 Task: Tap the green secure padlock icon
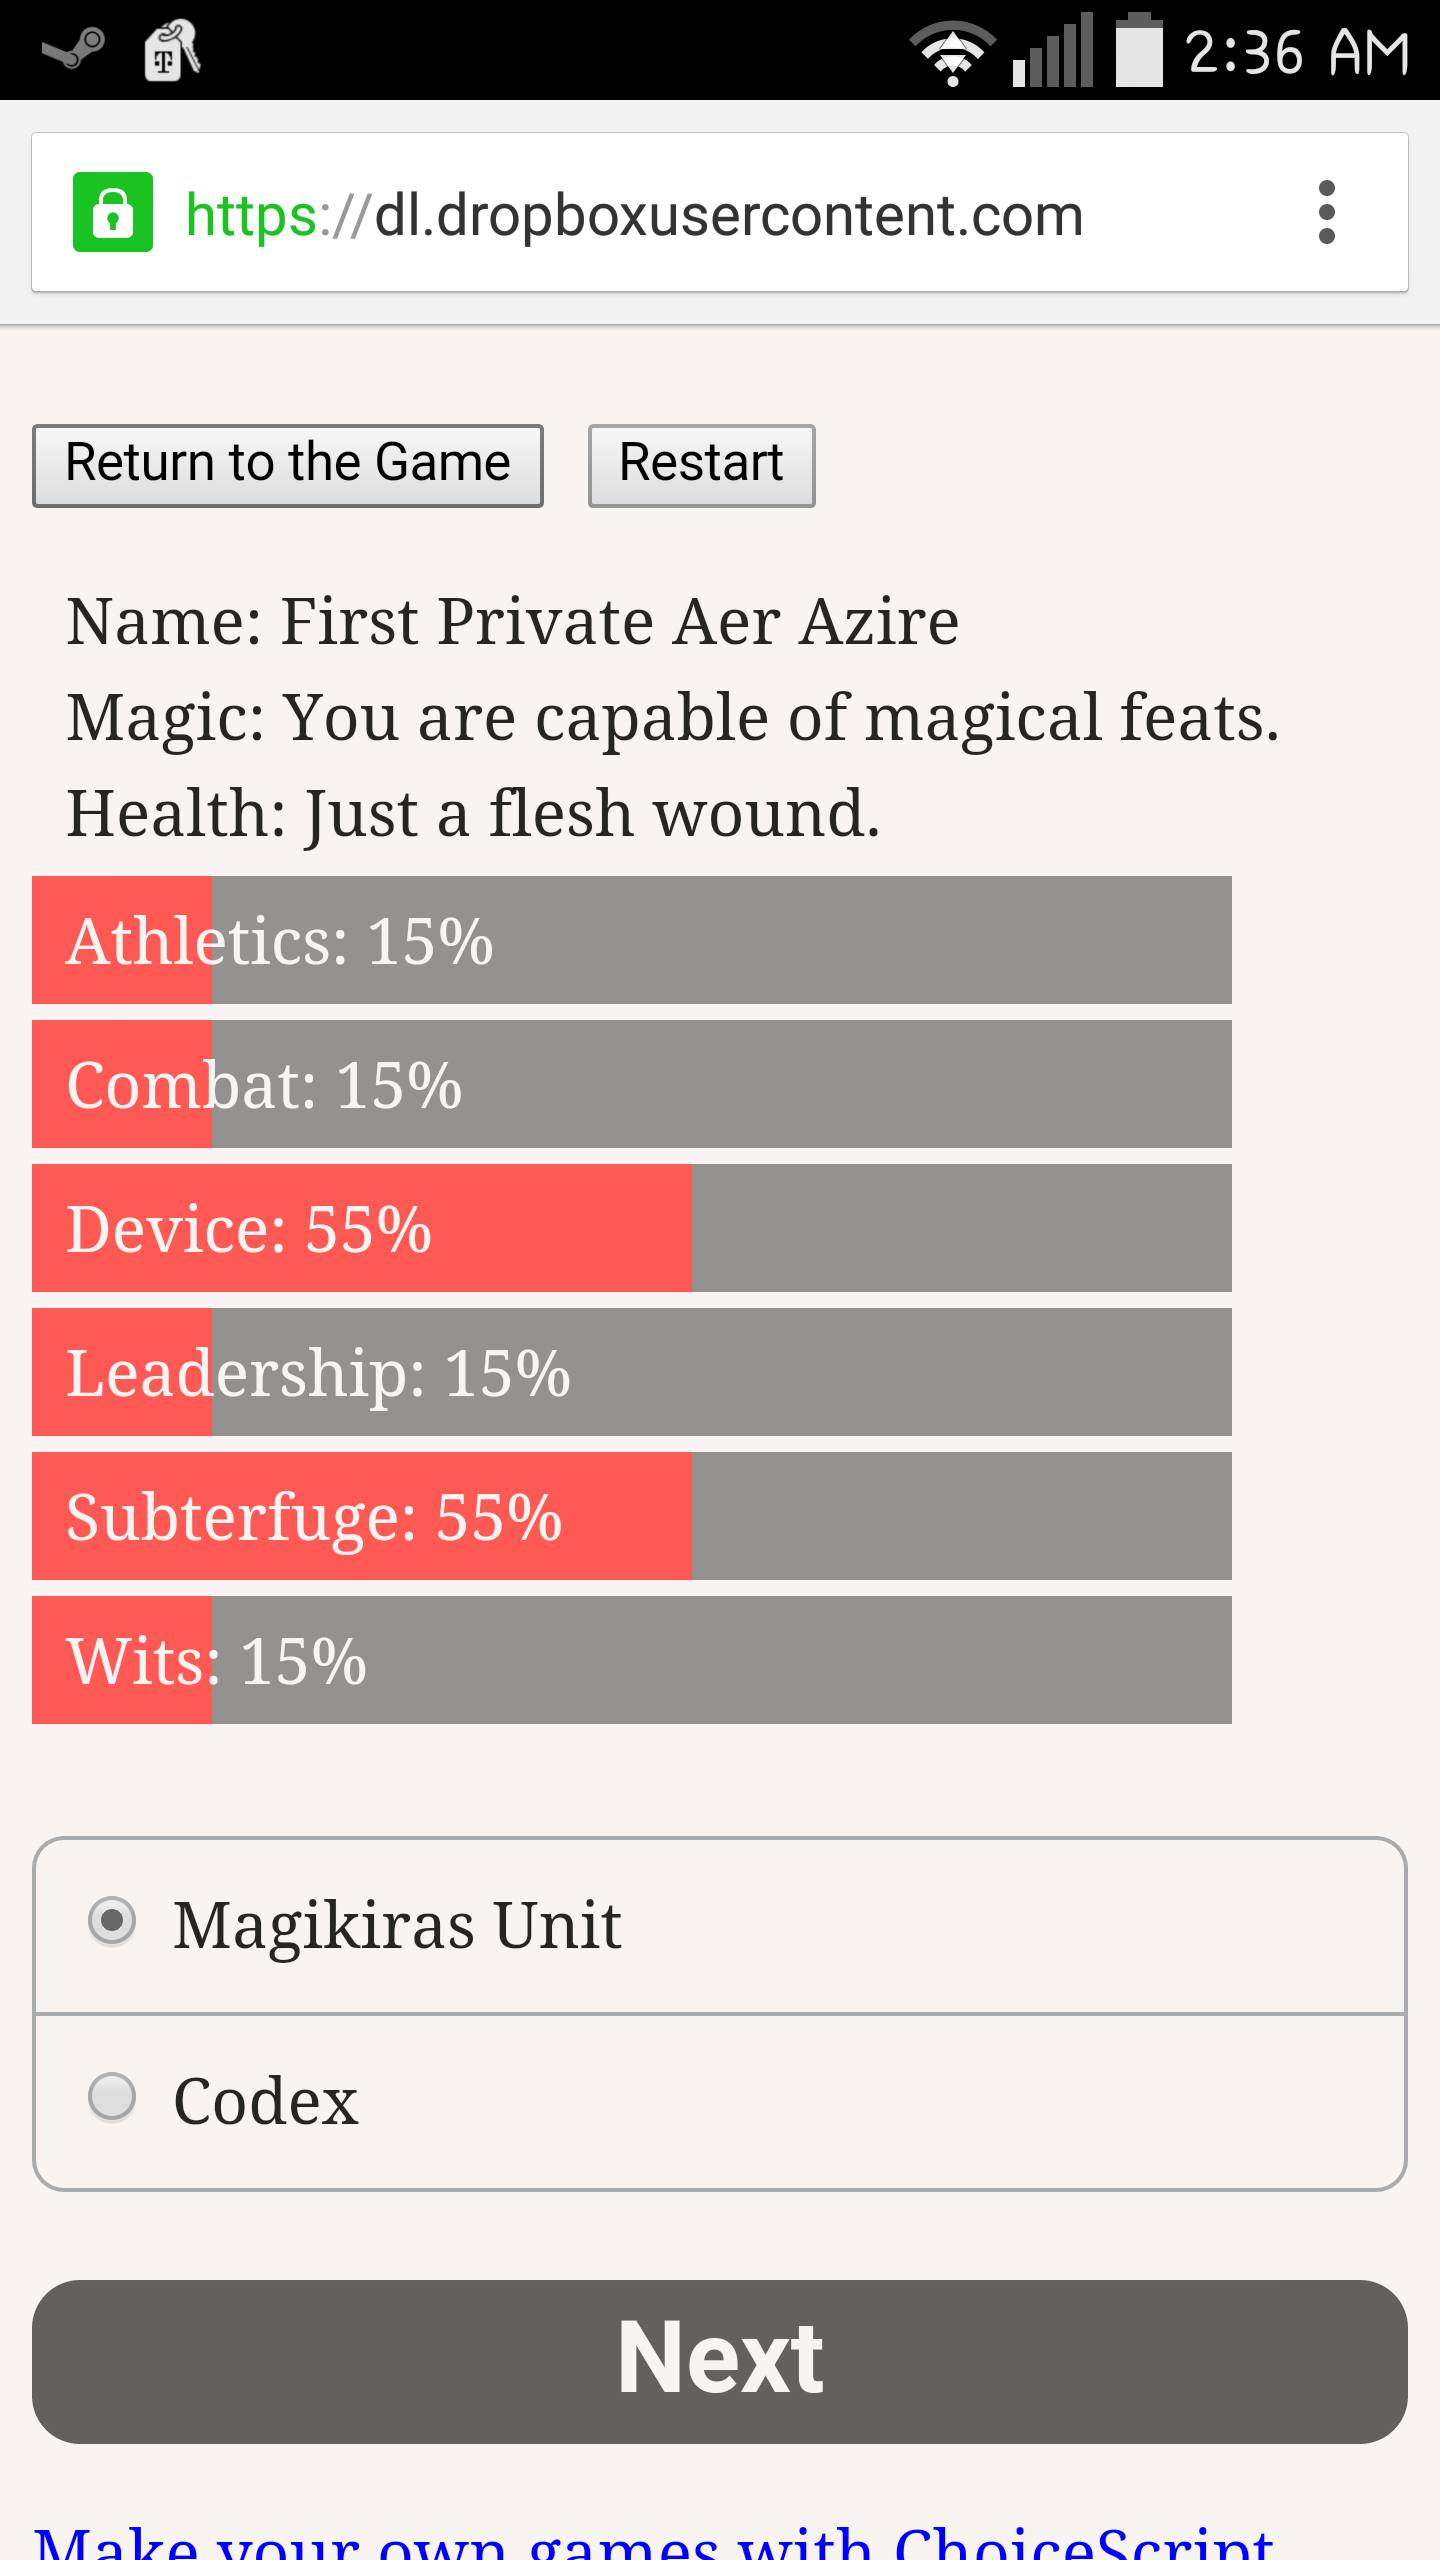pyautogui.click(x=113, y=212)
